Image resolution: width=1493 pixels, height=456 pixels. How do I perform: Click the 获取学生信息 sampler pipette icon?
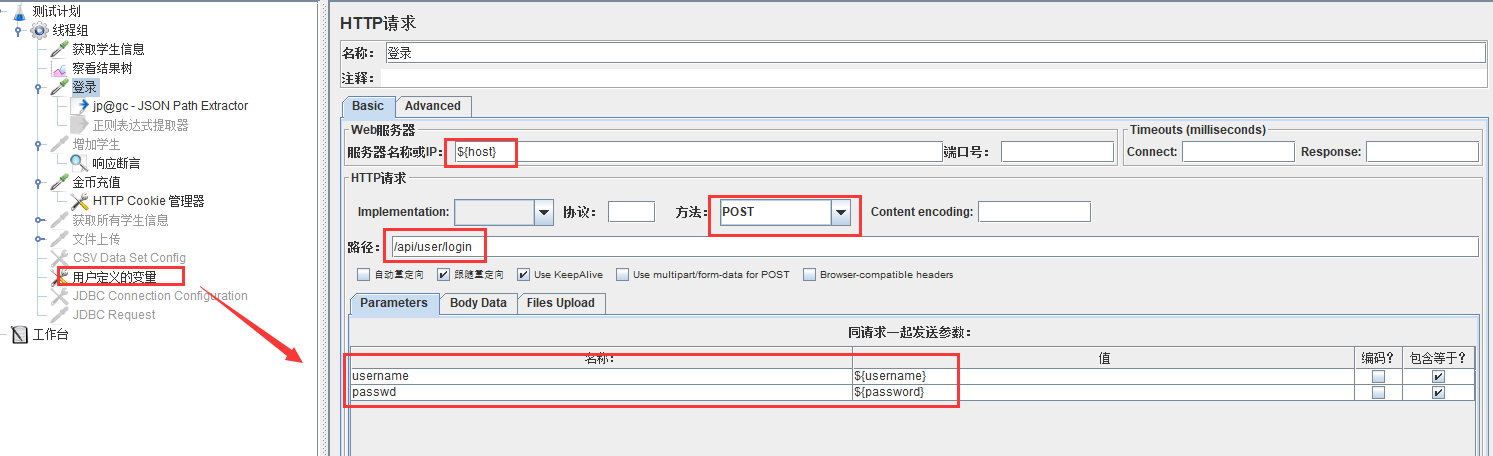point(60,49)
